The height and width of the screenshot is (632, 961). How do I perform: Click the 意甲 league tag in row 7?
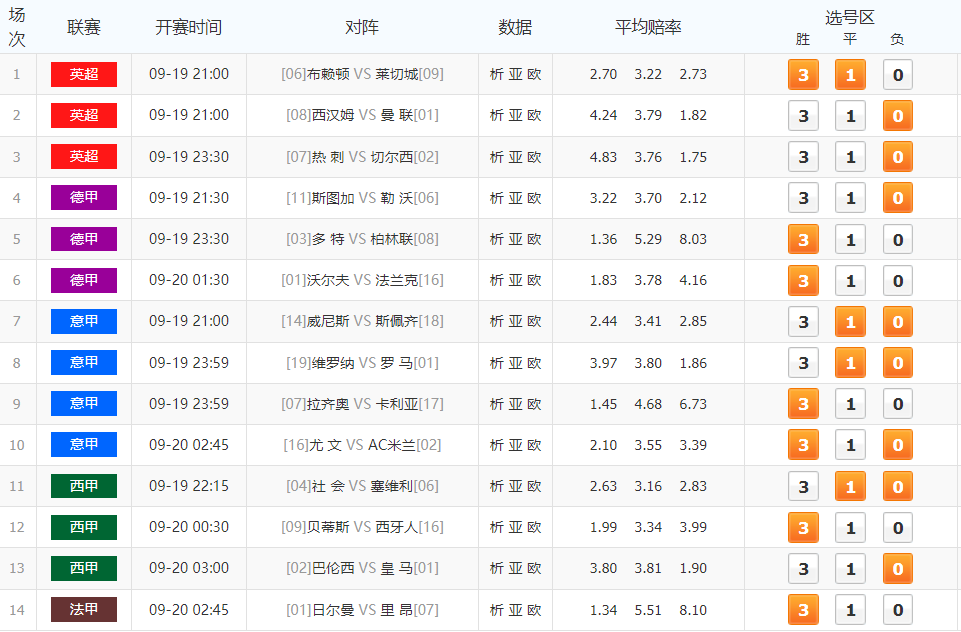(x=84, y=321)
